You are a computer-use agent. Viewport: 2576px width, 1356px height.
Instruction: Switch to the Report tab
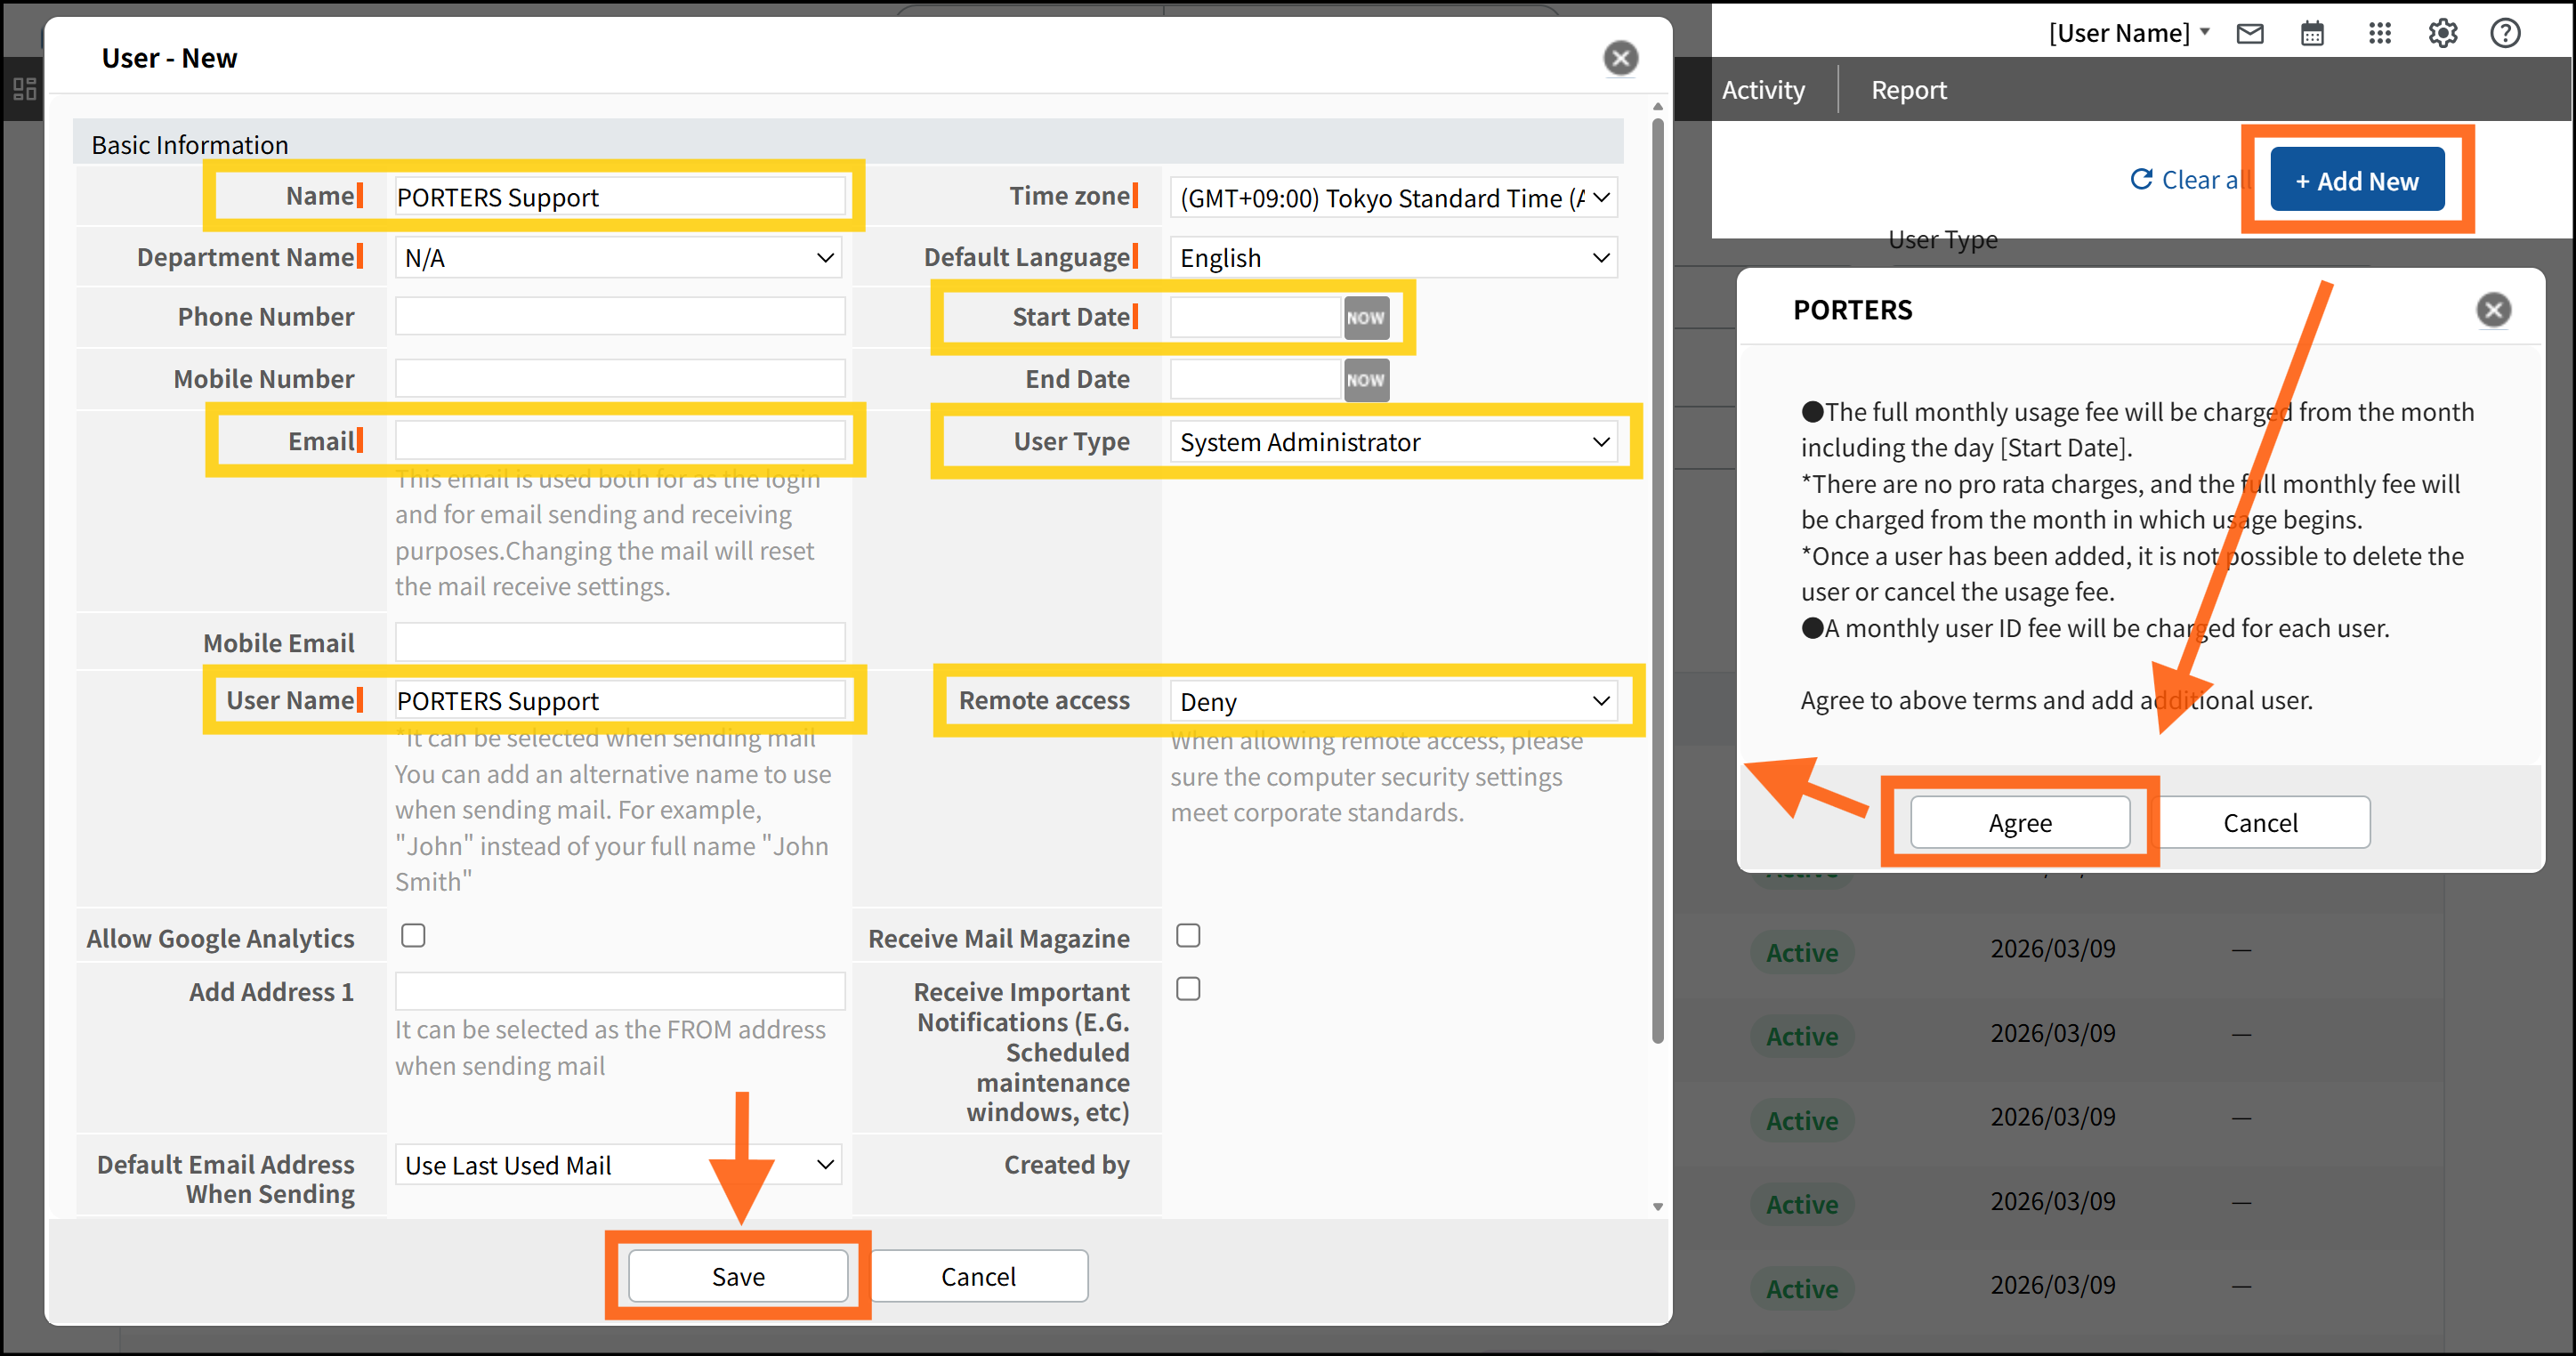point(1909,90)
